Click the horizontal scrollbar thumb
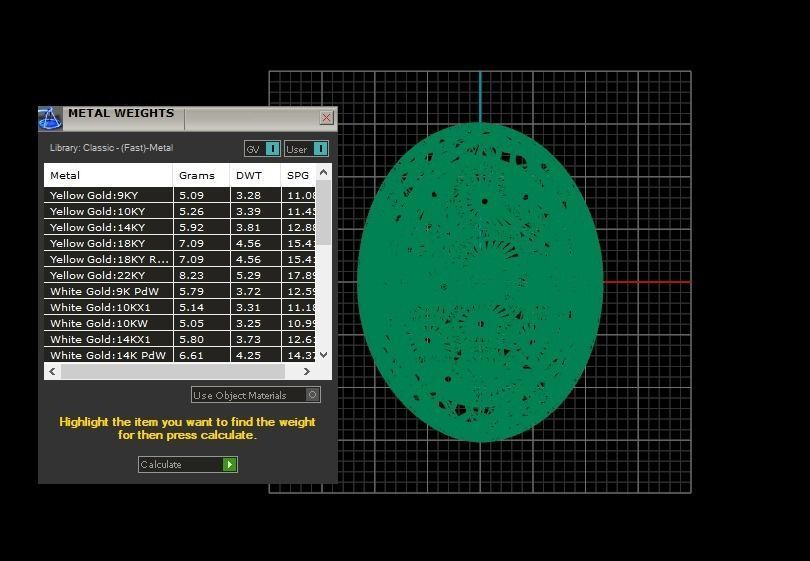 coord(173,371)
